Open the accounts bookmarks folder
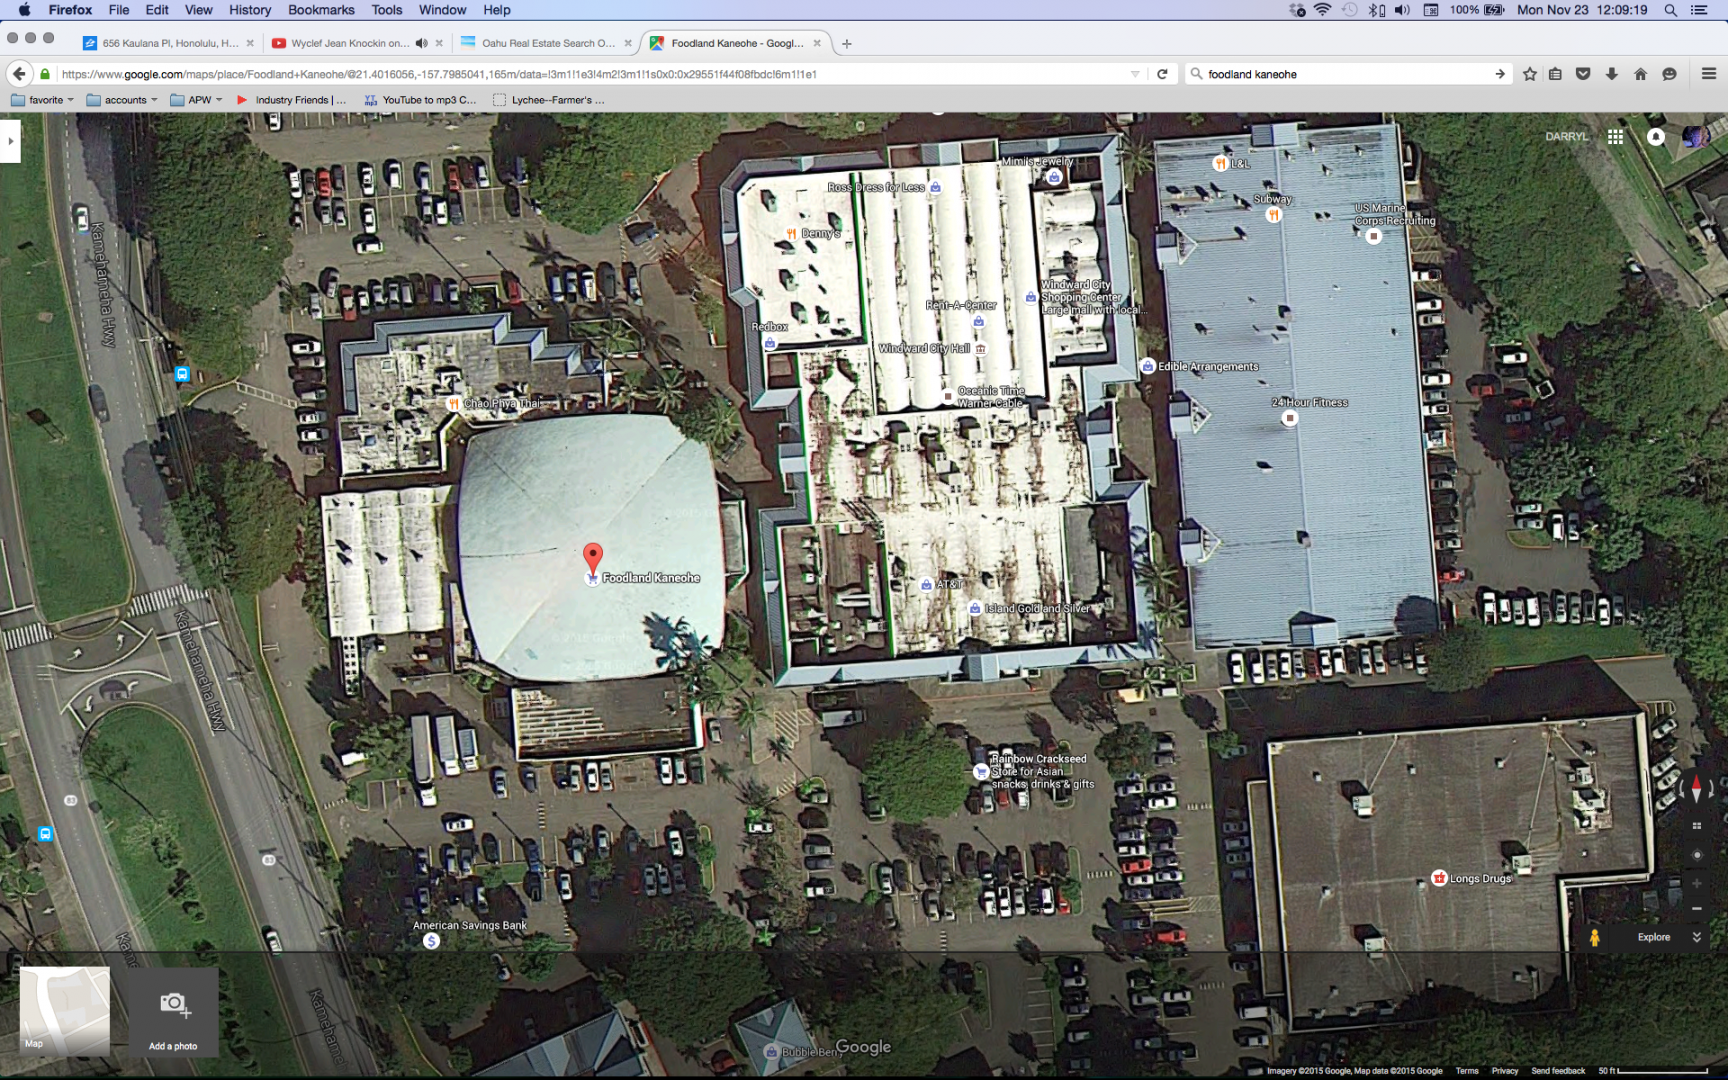Viewport: 1728px width, 1080px height. pos(122,100)
